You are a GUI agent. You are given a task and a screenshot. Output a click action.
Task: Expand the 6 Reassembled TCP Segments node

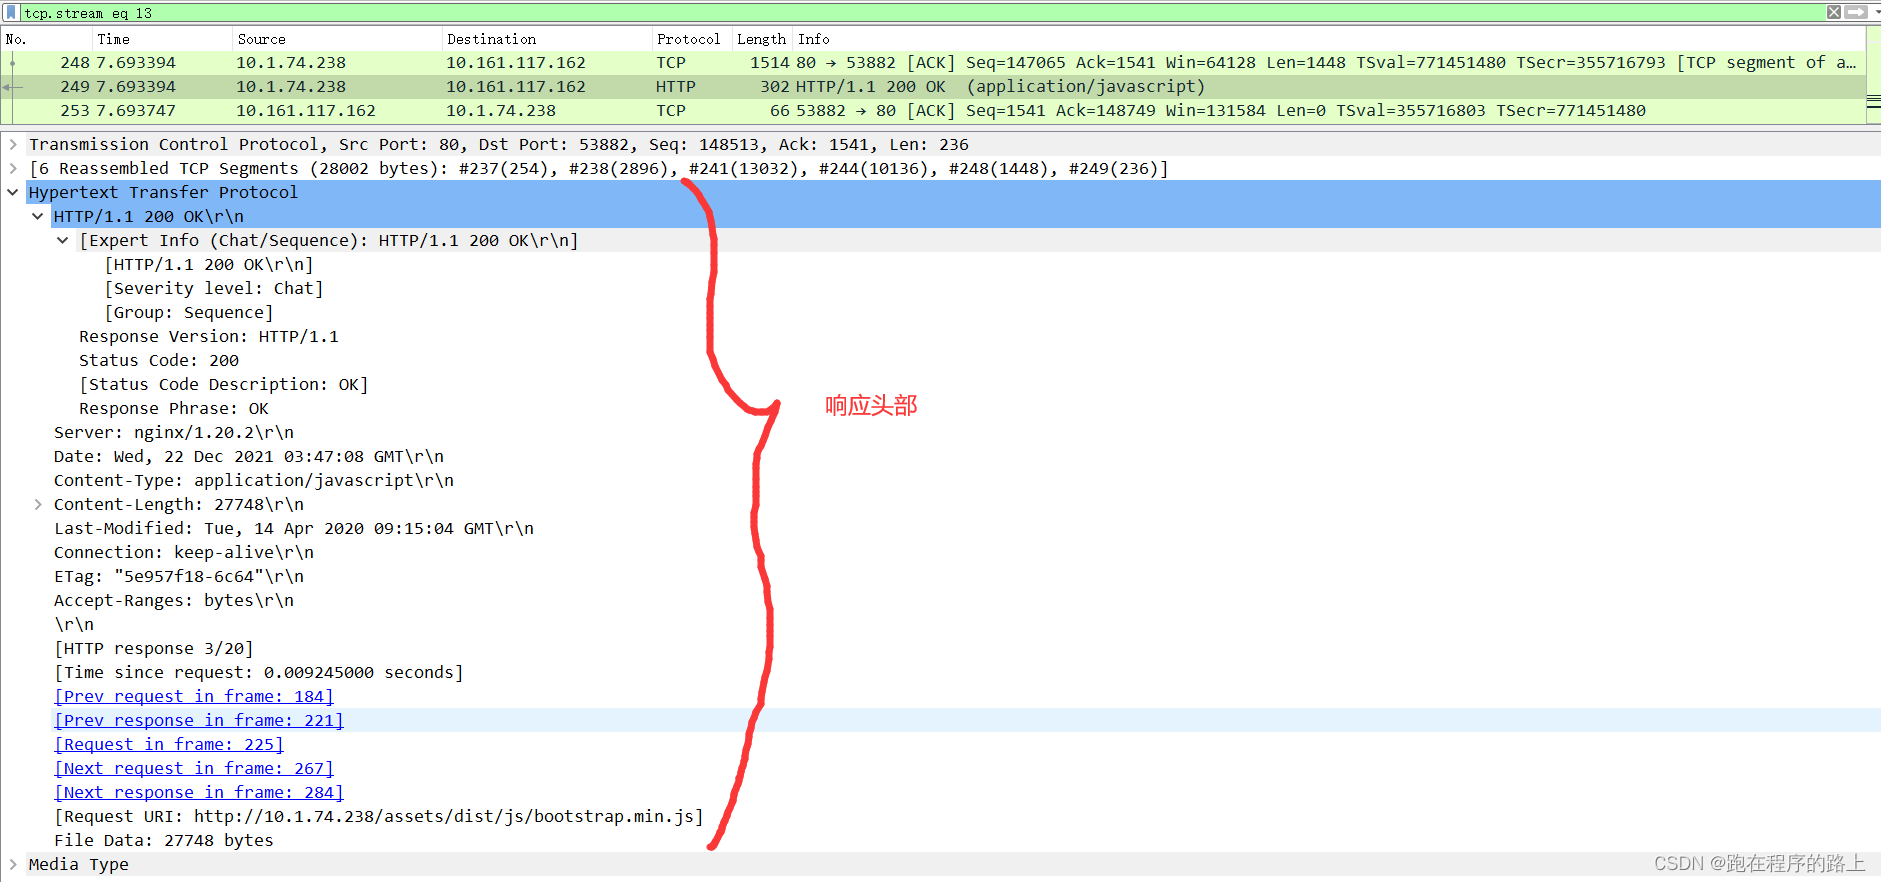click(13, 168)
